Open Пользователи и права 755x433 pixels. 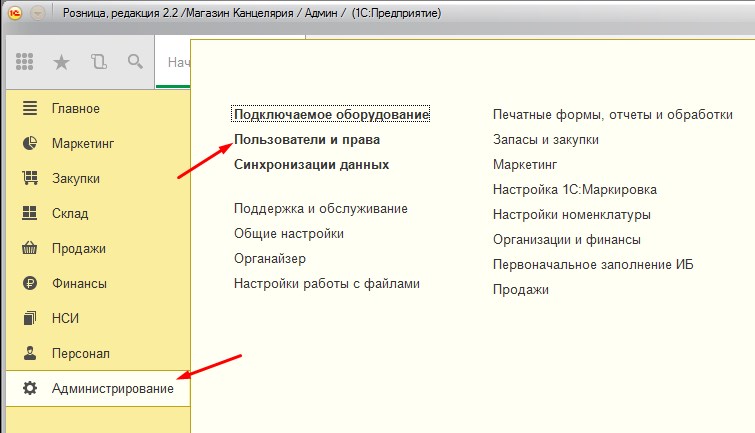[x=307, y=140]
